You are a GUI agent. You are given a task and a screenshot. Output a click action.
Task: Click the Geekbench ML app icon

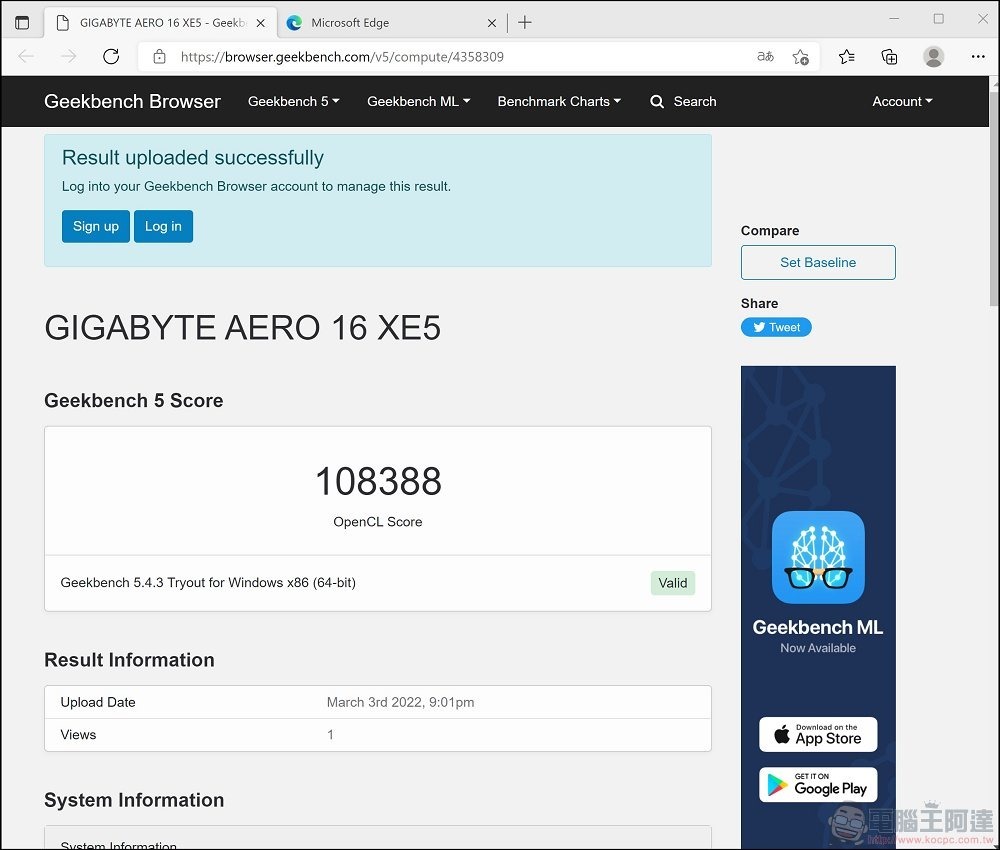[x=818, y=557]
